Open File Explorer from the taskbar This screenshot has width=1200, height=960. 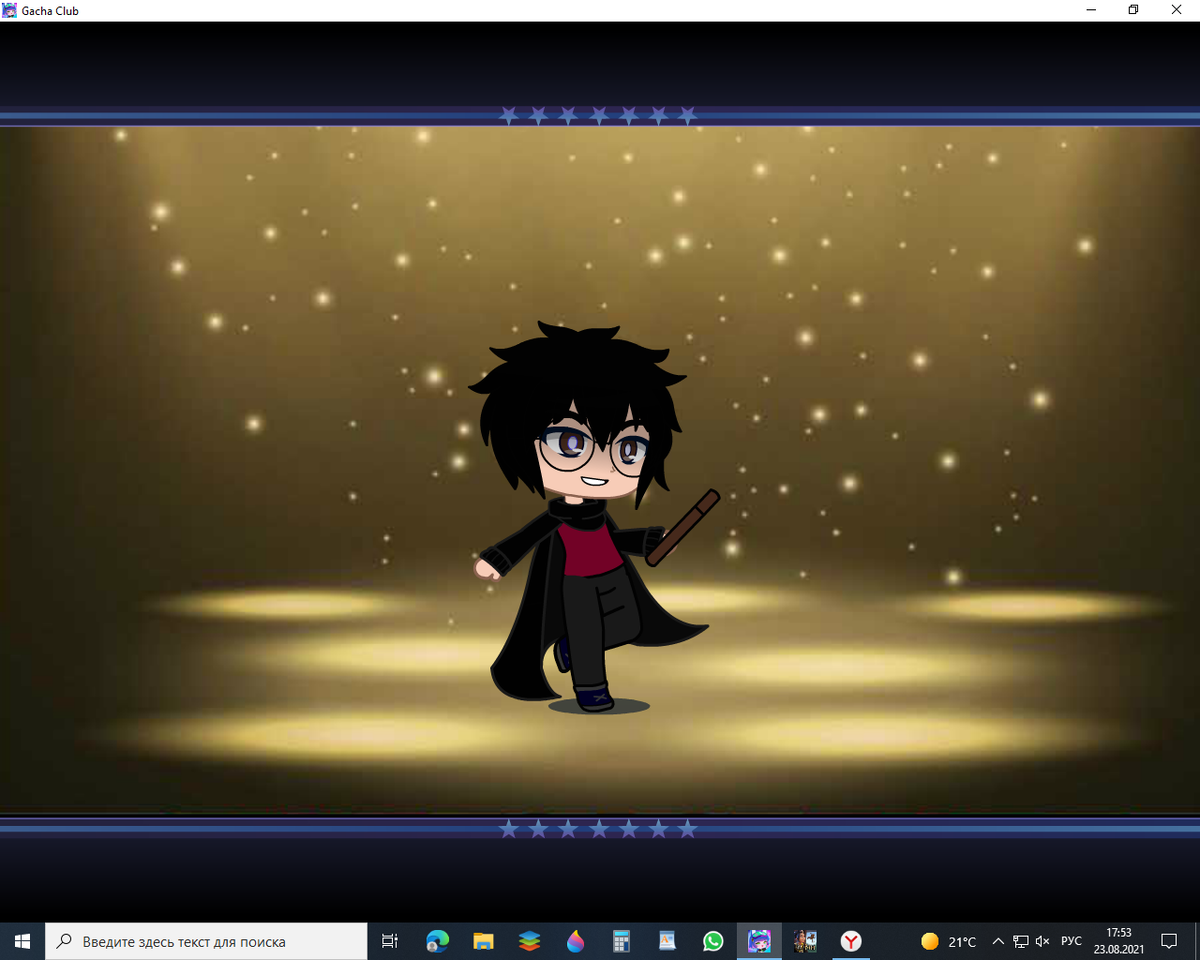pos(484,941)
